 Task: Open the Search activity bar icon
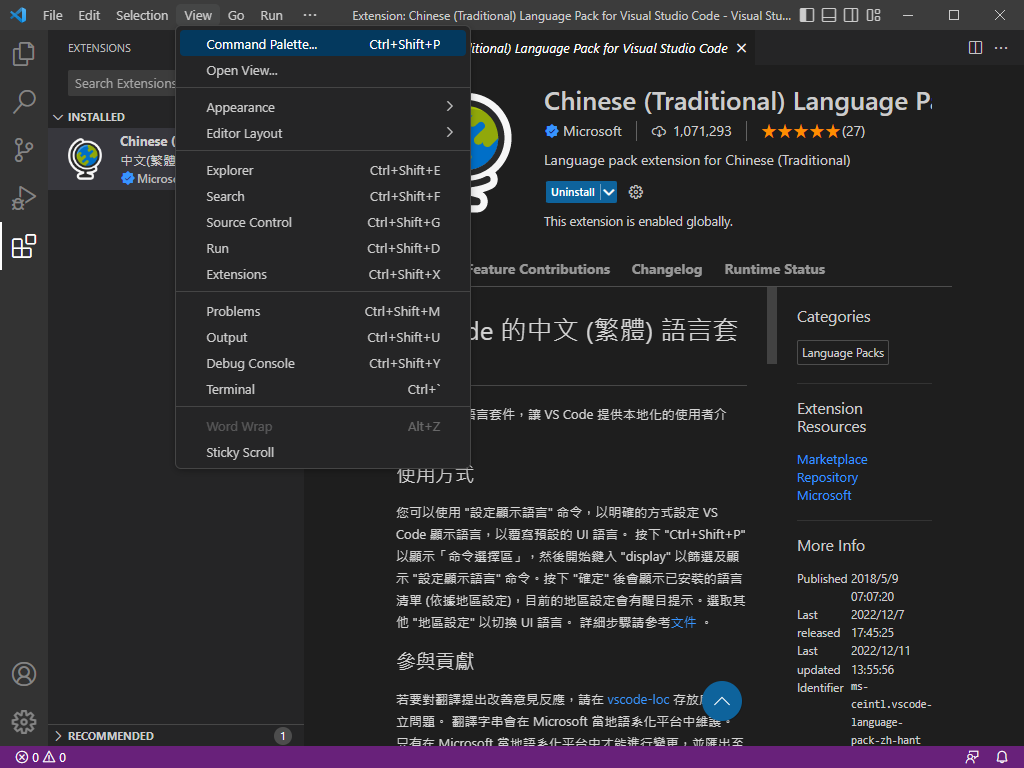click(x=24, y=102)
